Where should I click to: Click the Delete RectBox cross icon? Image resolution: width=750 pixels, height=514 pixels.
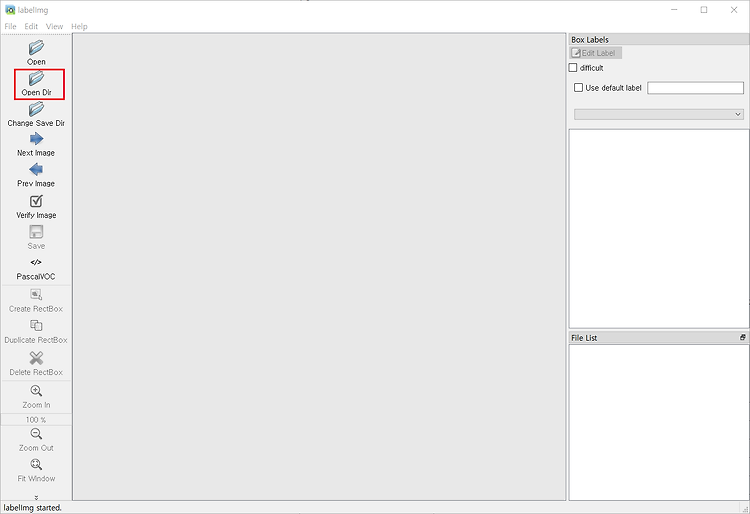point(36,358)
